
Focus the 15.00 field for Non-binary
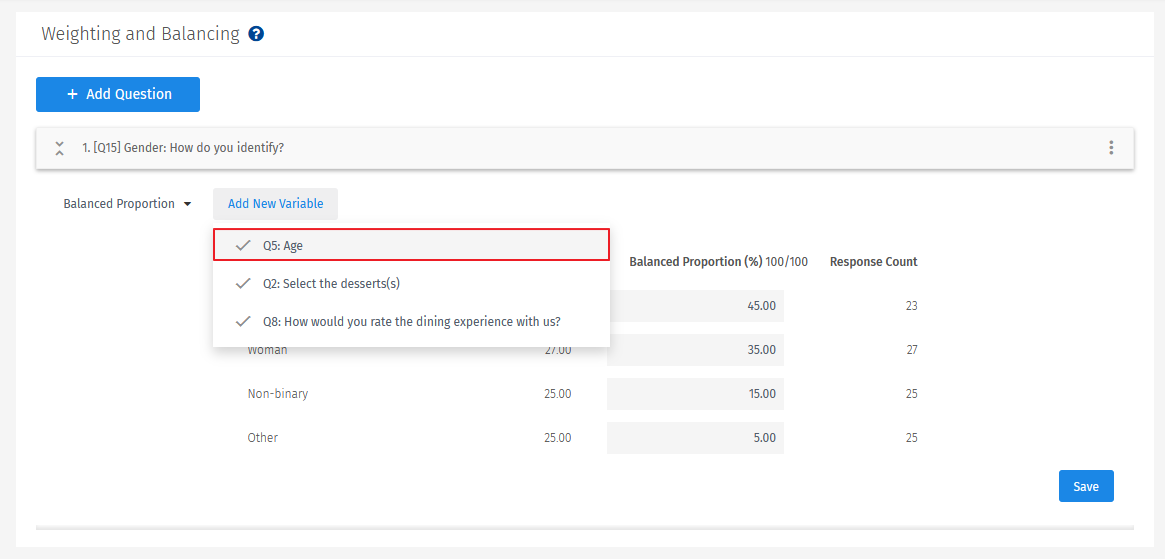pos(696,394)
